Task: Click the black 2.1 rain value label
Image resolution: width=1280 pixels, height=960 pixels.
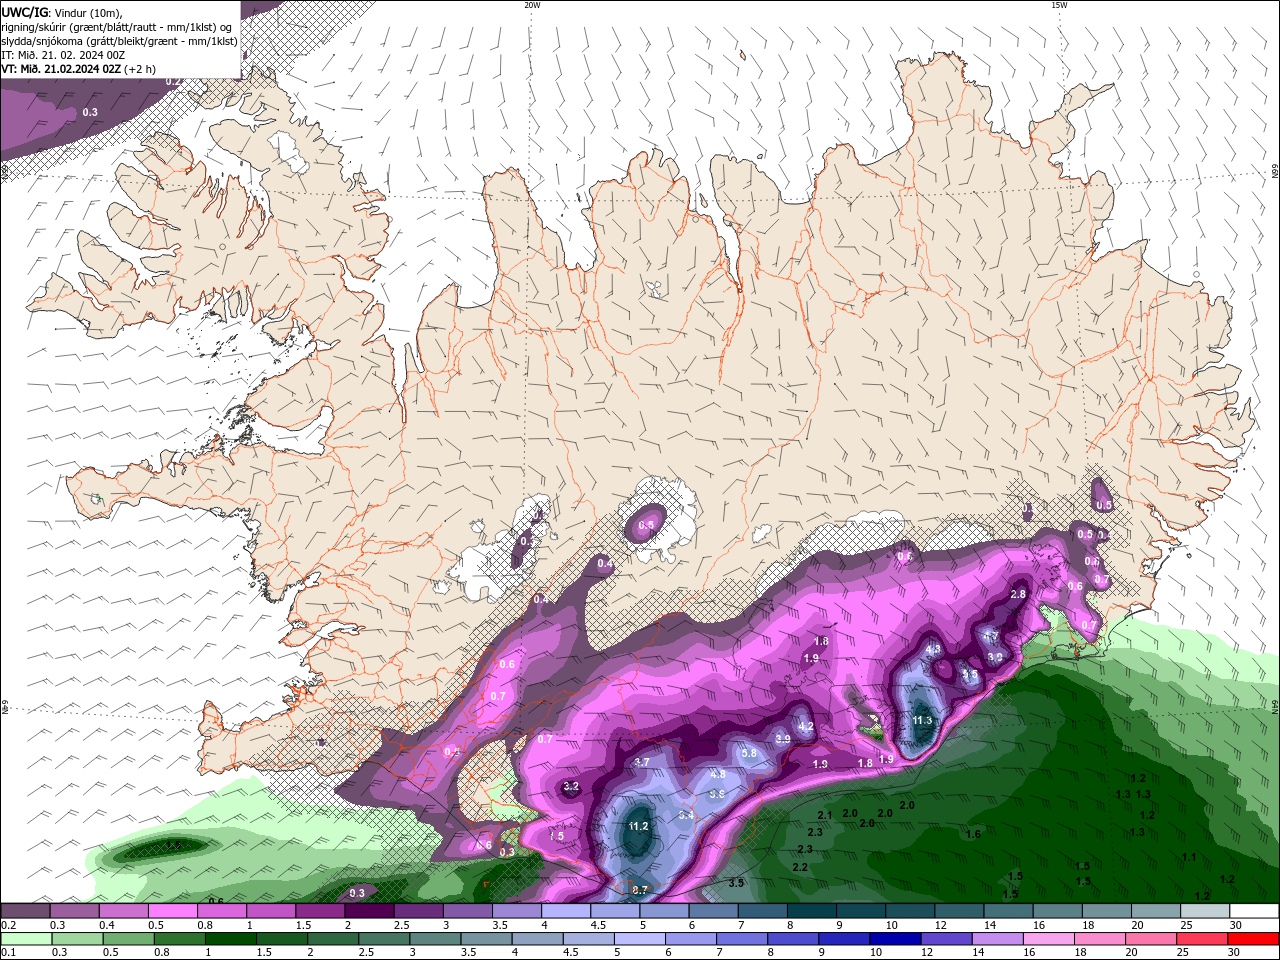Action: tap(825, 816)
